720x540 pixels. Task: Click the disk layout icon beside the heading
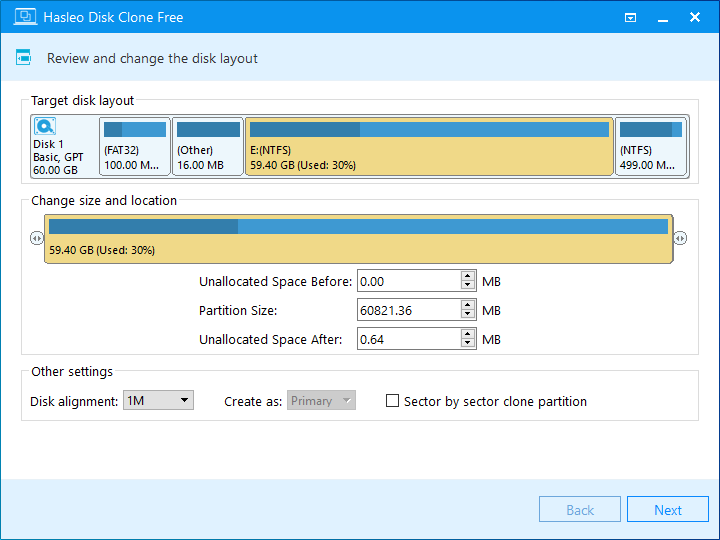[x=22, y=58]
